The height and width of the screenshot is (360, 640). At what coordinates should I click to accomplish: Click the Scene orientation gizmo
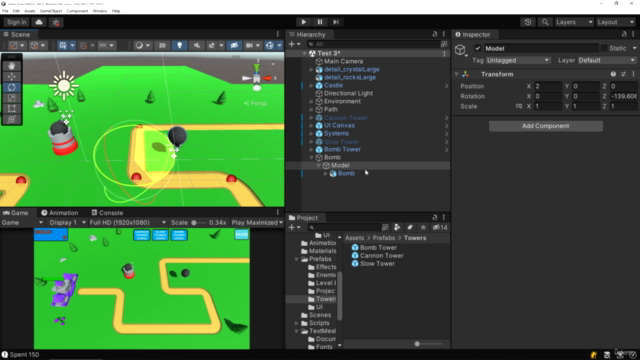pos(257,77)
